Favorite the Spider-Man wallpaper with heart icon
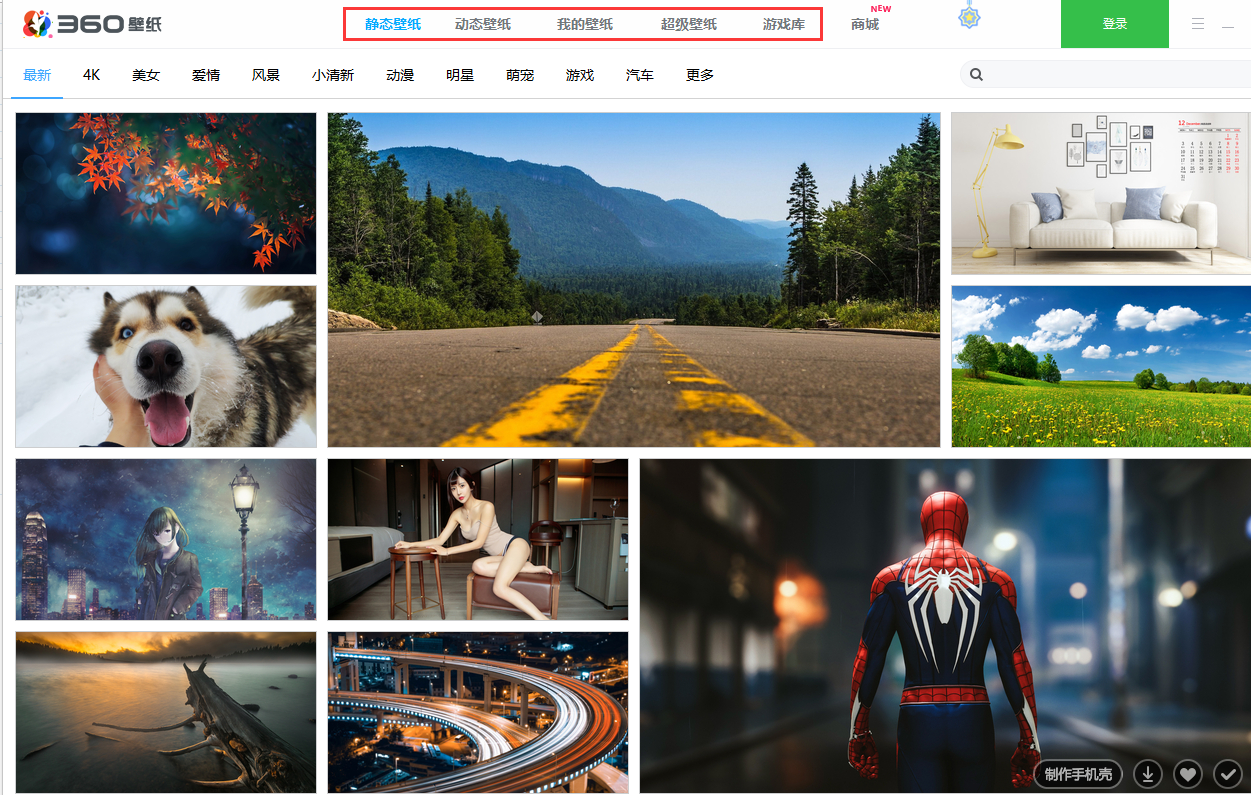 1187,773
